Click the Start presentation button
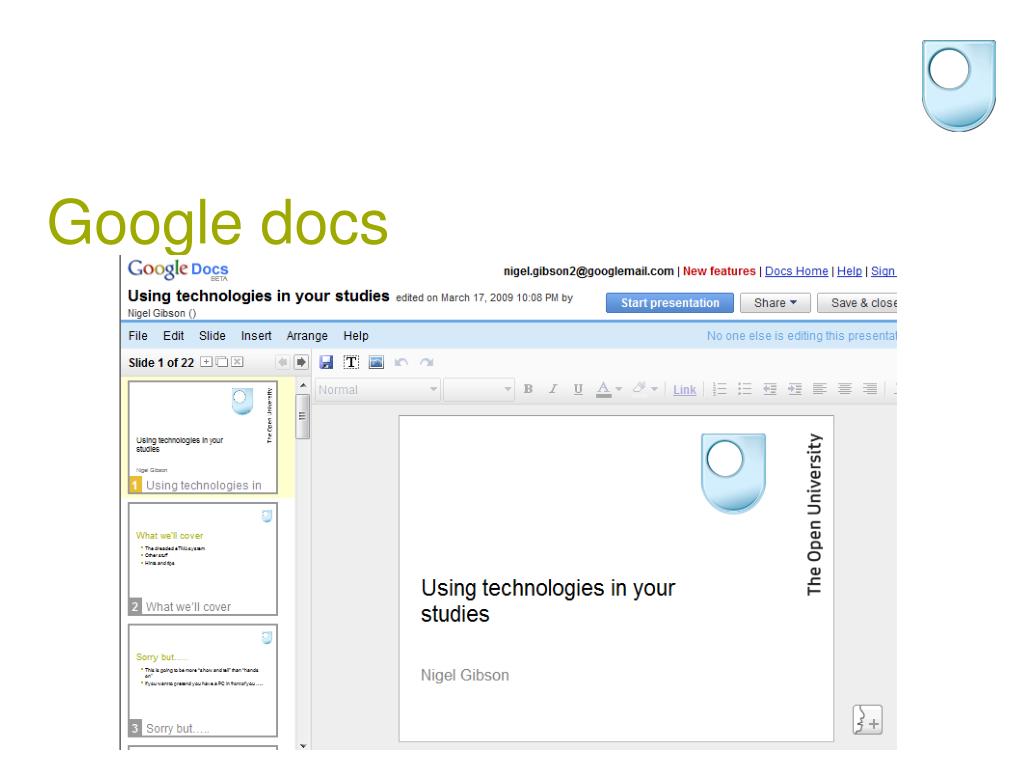This screenshot has height=768, width=1024. [669, 303]
